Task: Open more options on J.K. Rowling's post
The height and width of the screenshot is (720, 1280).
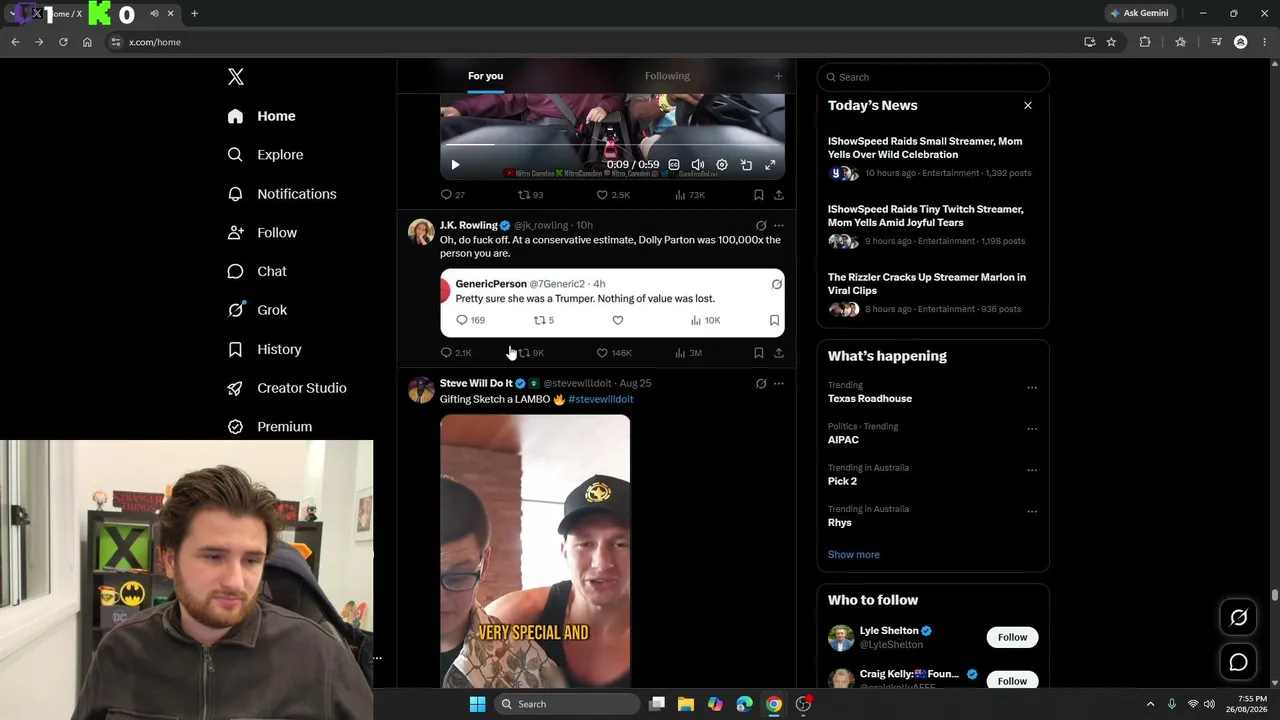Action: pos(779,226)
